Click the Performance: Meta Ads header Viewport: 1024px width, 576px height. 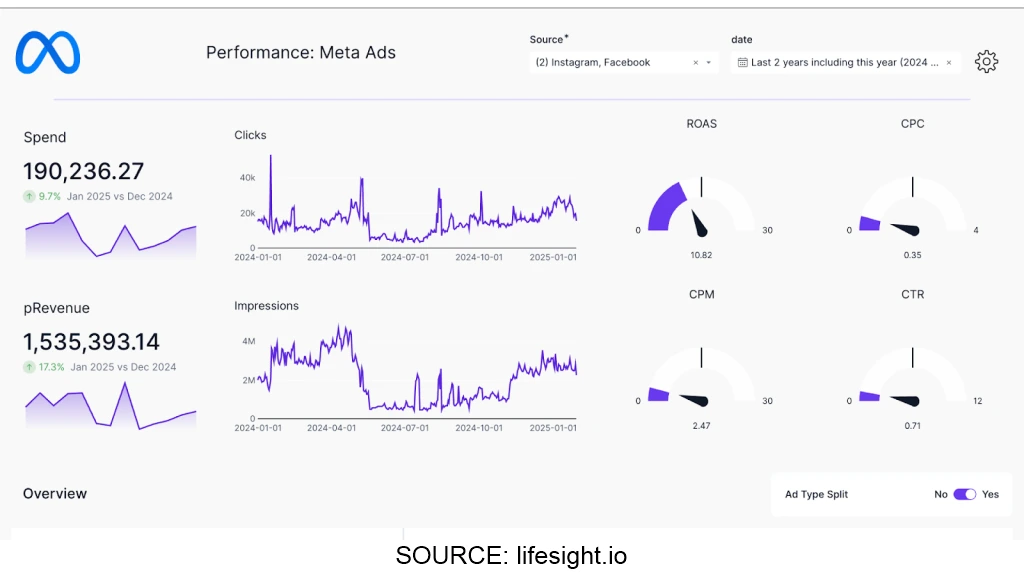[300, 52]
